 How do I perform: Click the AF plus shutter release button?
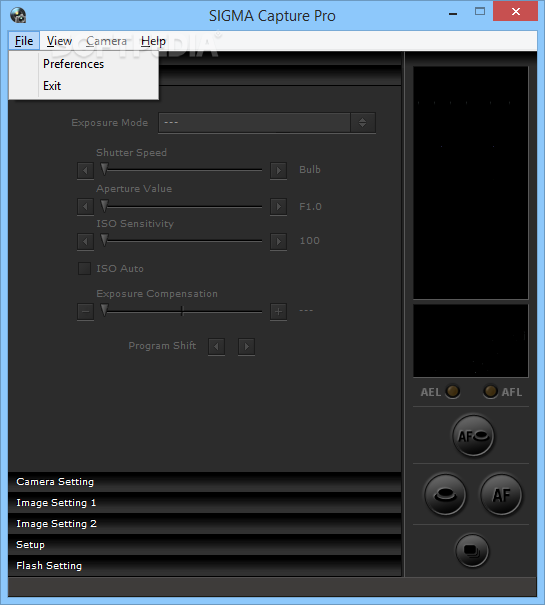(x=473, y=436)
